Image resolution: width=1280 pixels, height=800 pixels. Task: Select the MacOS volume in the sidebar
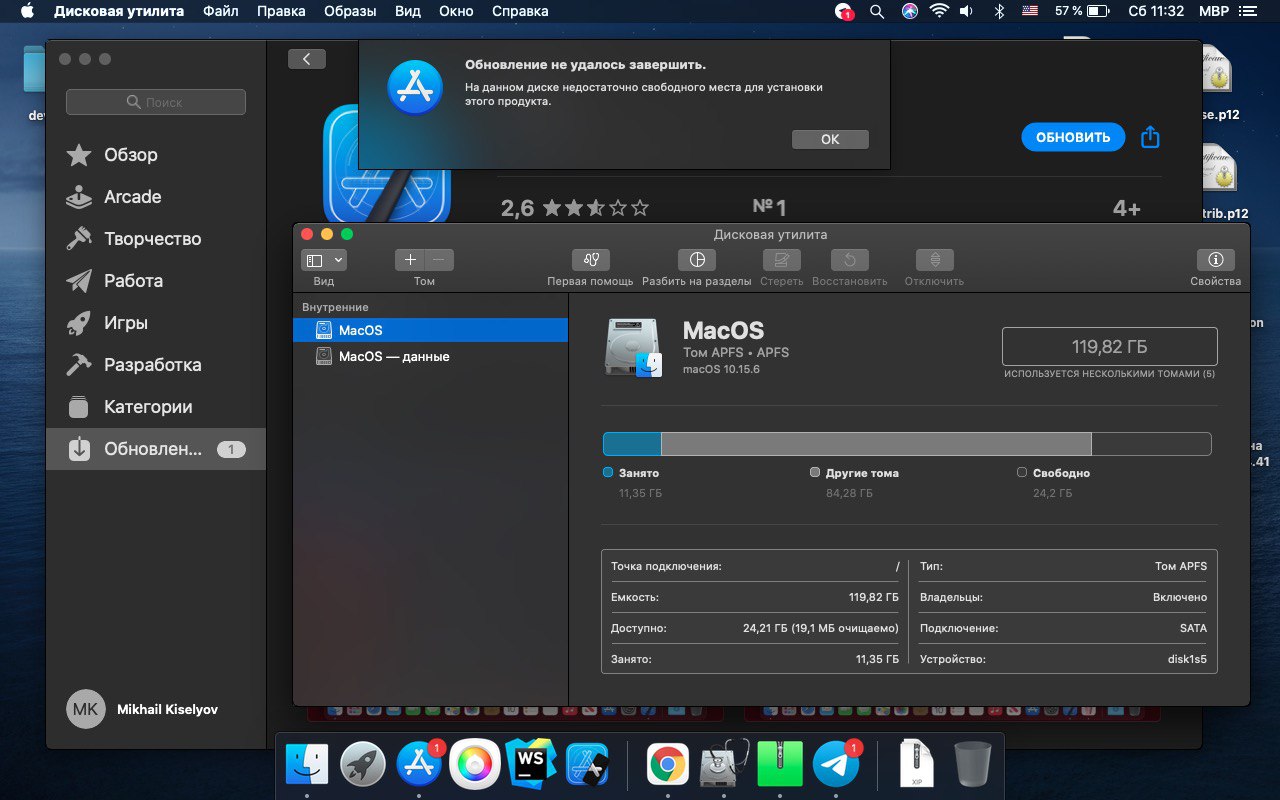pos(430,330)
